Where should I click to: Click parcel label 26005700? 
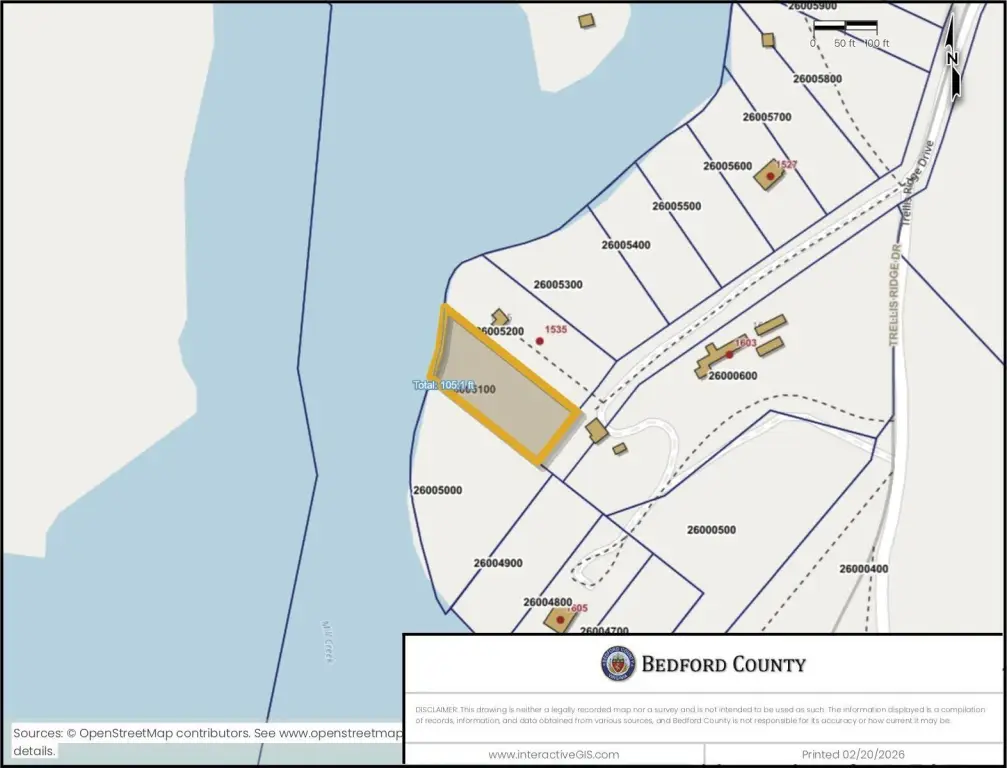pyautogui.click(x=767, y=117)
